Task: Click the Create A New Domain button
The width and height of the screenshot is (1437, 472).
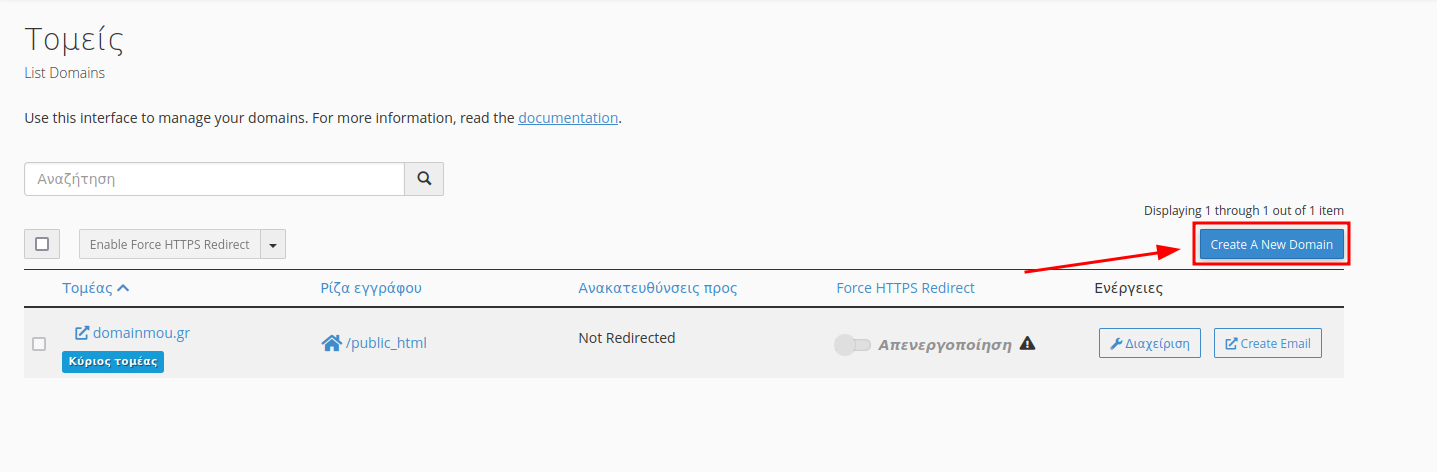Action: (1271, 244)
